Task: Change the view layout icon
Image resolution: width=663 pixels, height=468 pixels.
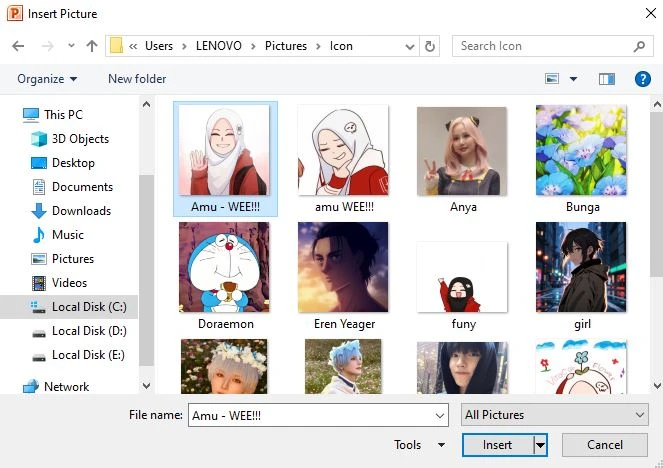Action: click(x=552, y=79)
